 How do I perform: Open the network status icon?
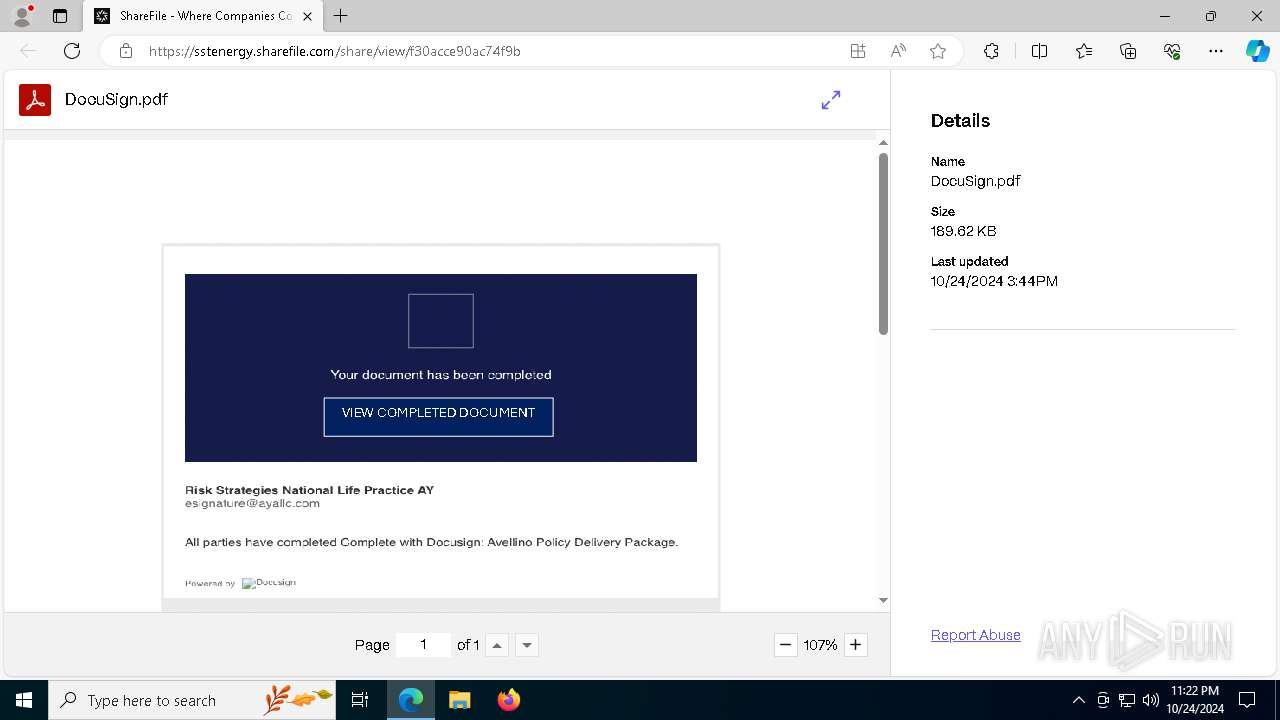click(x=1127, y=700)
